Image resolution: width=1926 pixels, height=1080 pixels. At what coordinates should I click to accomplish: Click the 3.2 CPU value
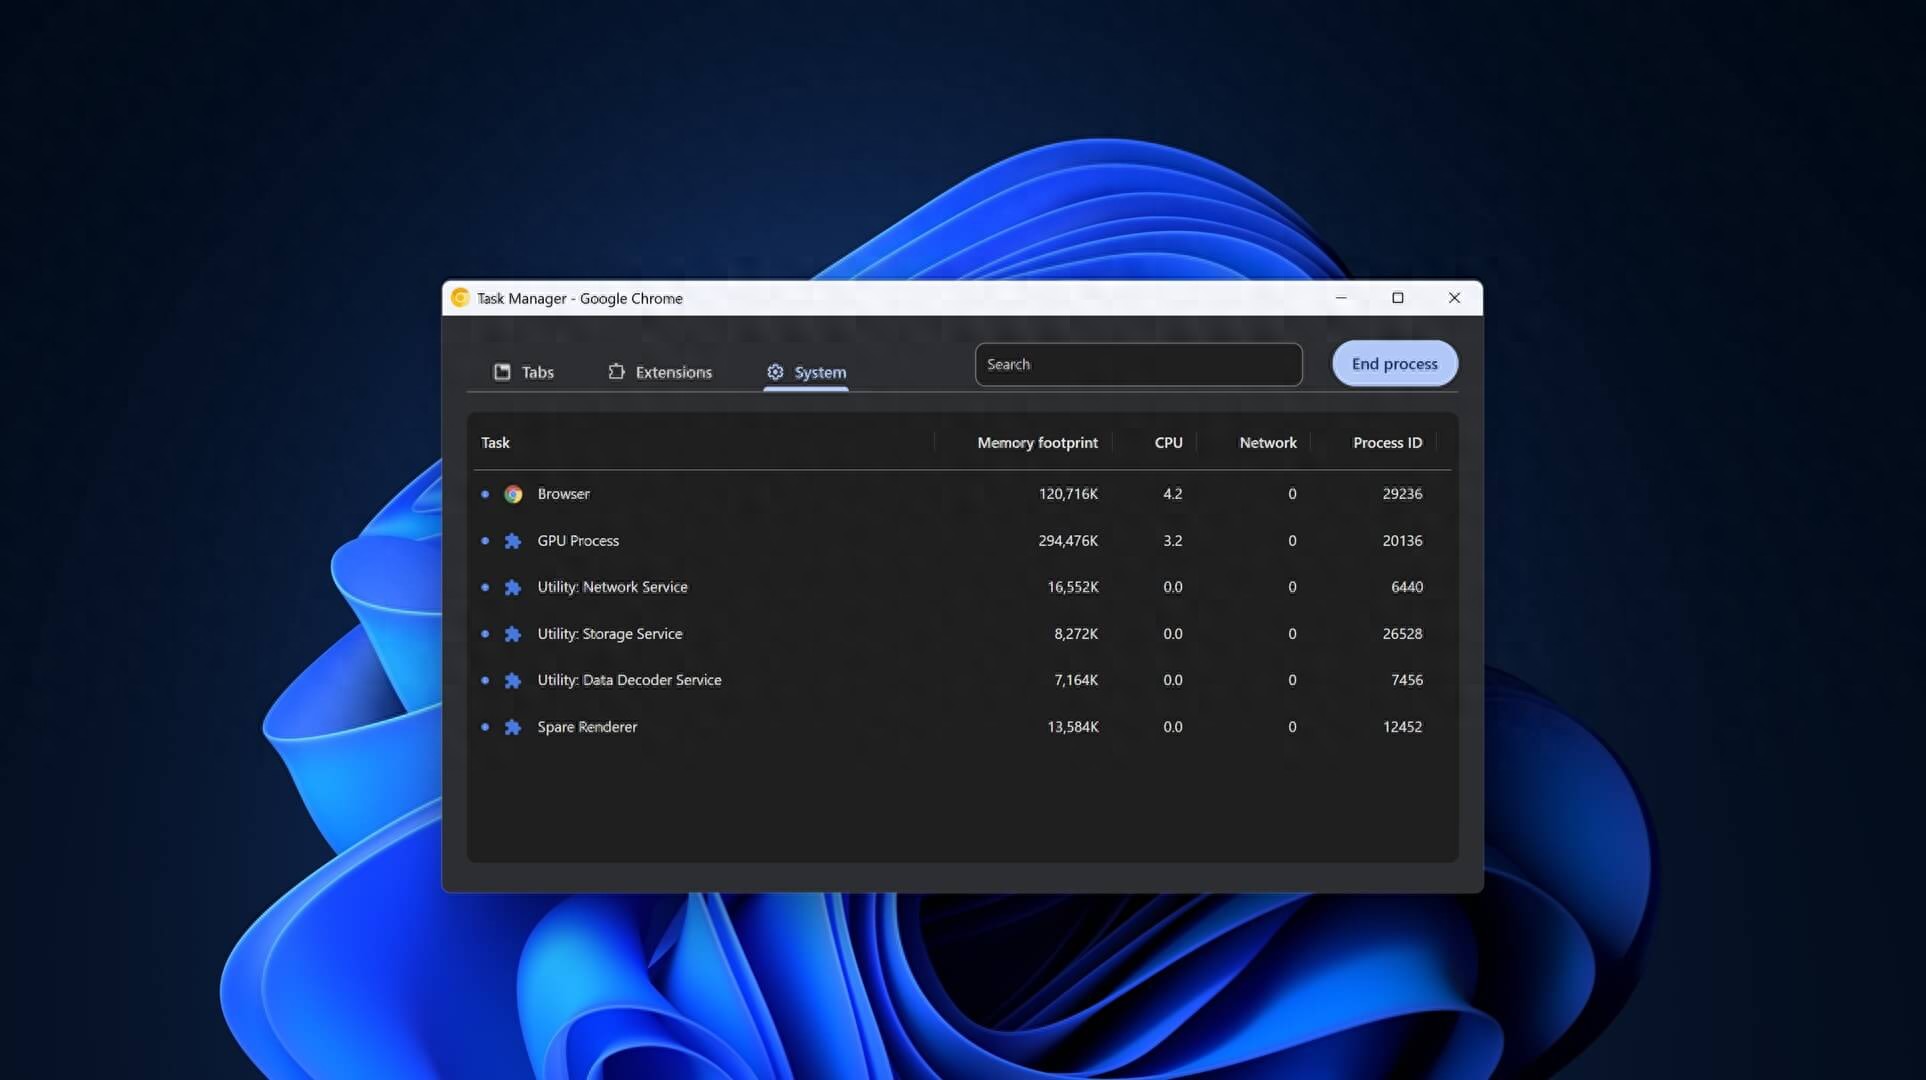(x=1172, y=541)
